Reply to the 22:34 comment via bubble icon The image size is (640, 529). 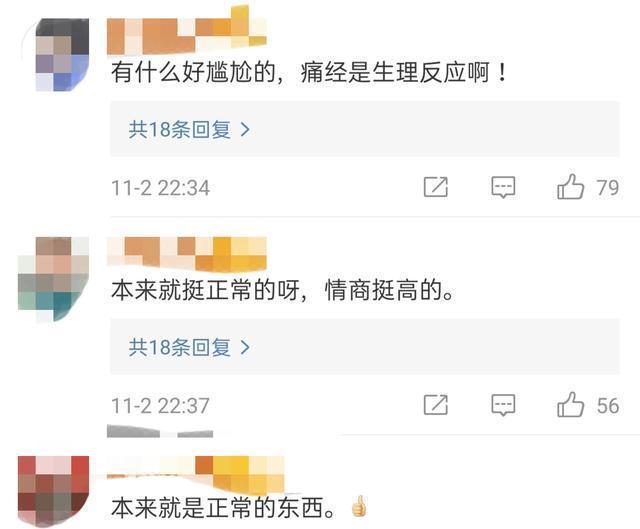pyautogui.click(x=503, y=187)
